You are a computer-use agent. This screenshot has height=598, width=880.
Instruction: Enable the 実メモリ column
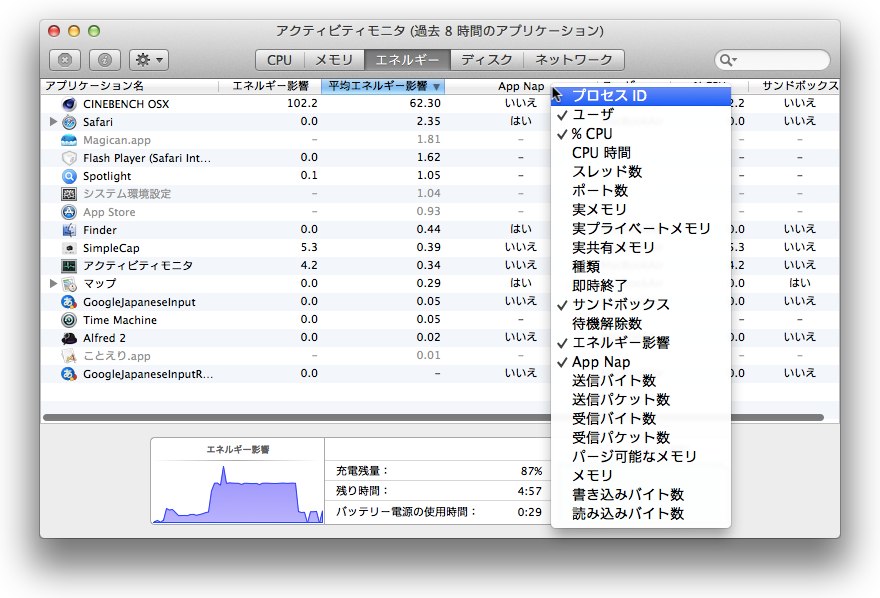point(641,209)
